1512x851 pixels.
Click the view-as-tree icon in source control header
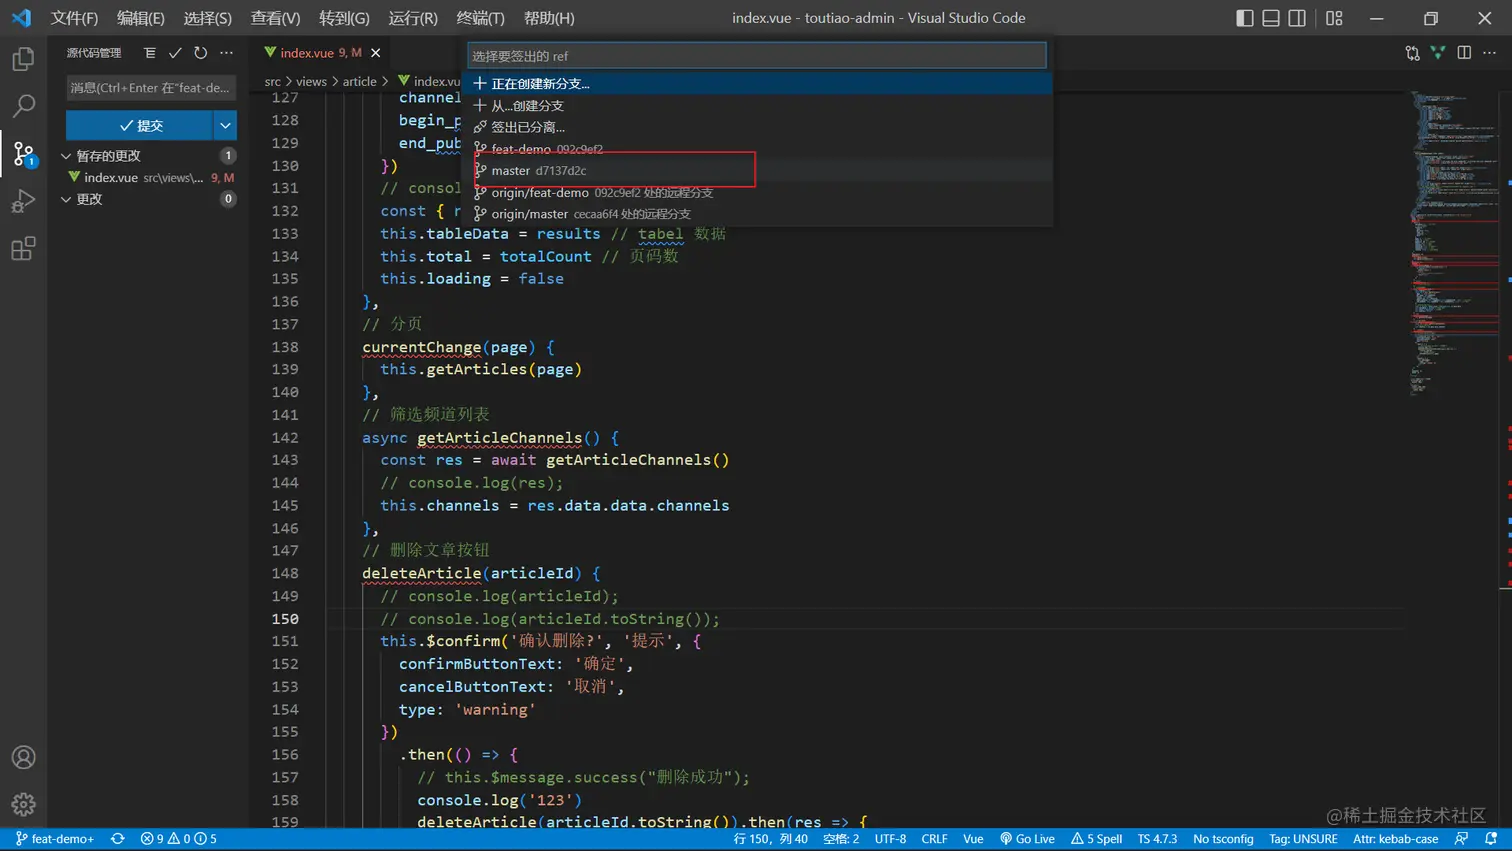coord(150,53)
